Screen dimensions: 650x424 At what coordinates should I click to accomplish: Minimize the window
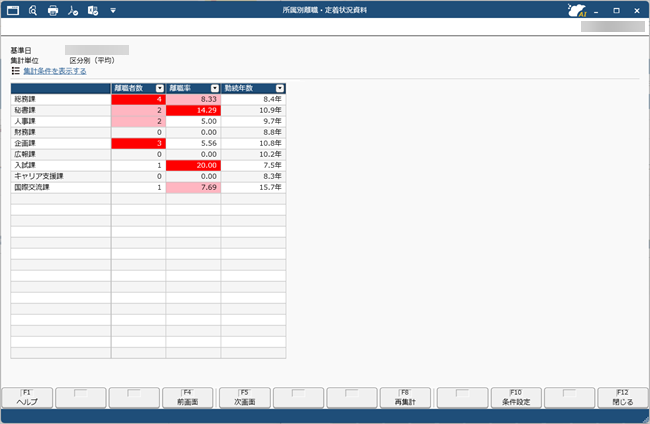596,12
